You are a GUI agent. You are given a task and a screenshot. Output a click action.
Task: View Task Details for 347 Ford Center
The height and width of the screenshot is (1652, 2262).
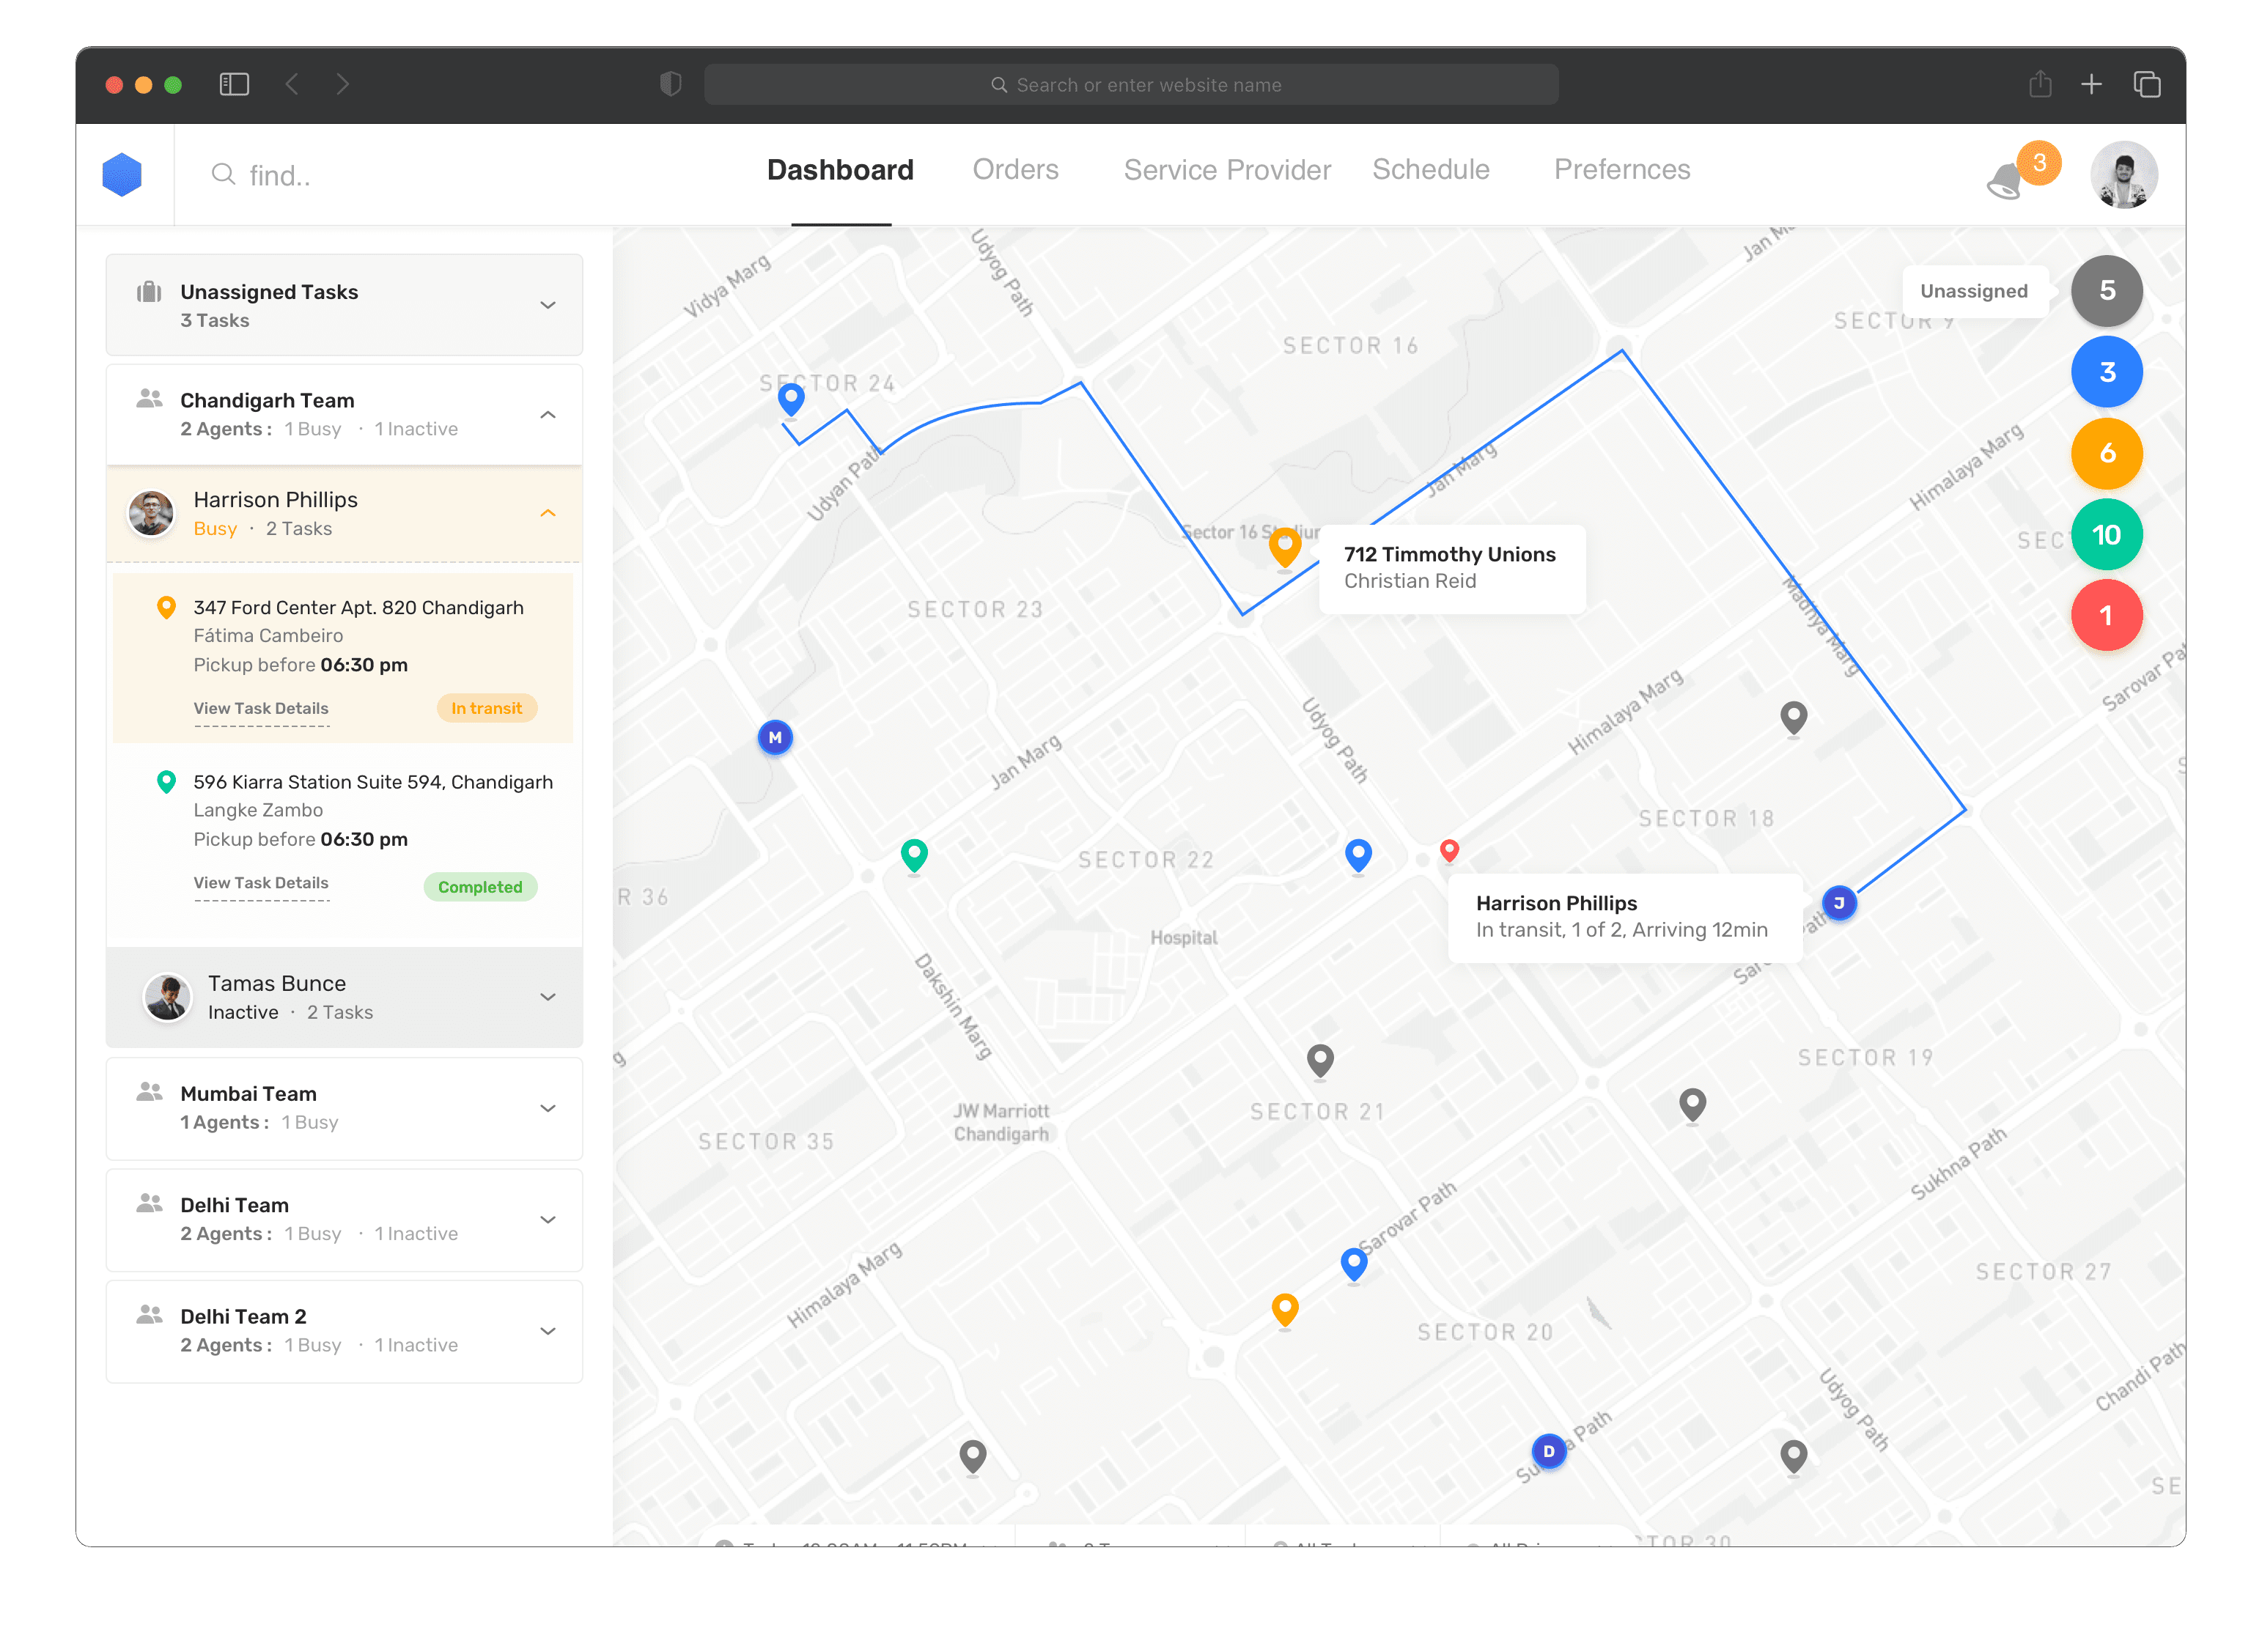click(261, 708)
